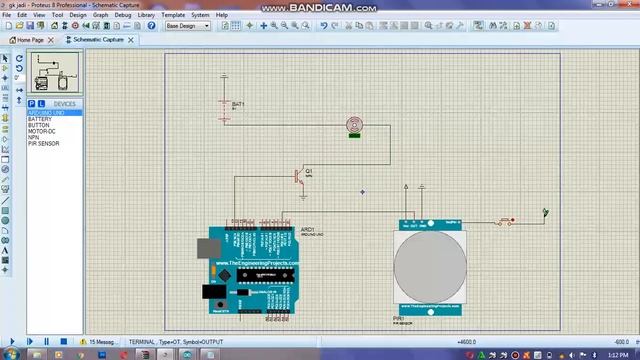Screen dimensions: 640x360
Task: Switch to the Home Page tab
Action: (27, 40)
